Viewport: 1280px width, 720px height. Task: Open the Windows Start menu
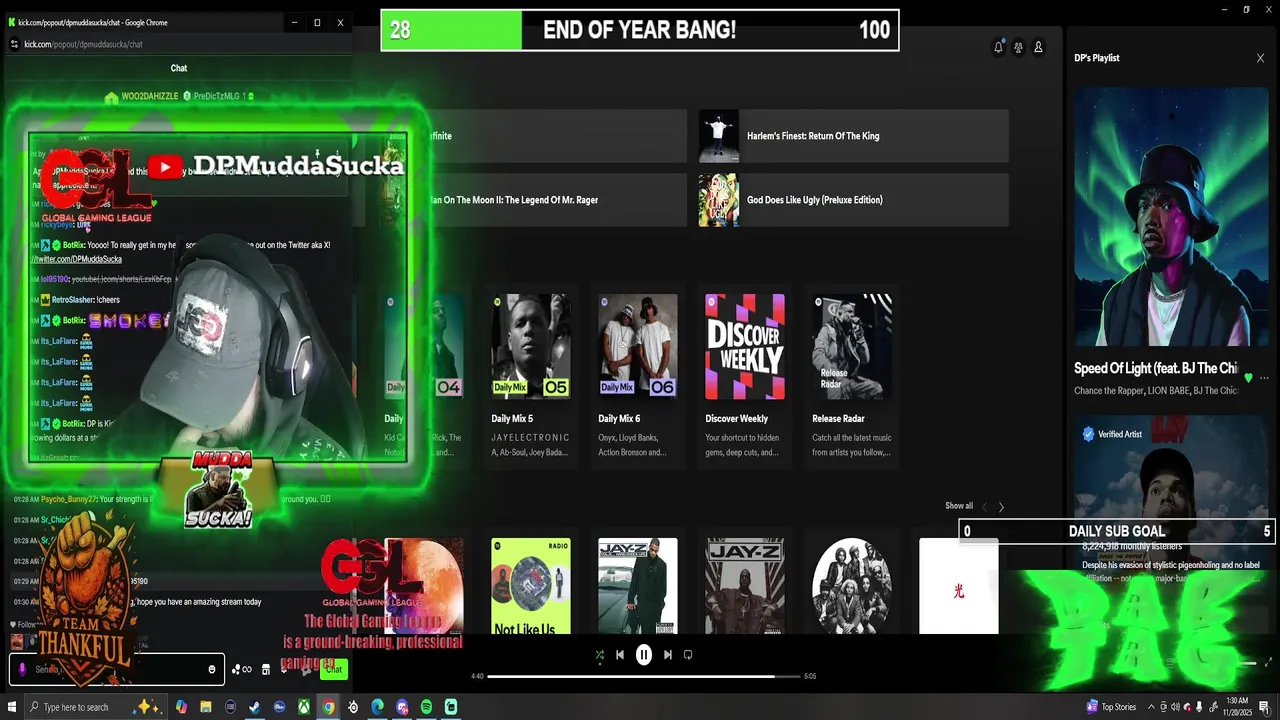click(13, 707)
